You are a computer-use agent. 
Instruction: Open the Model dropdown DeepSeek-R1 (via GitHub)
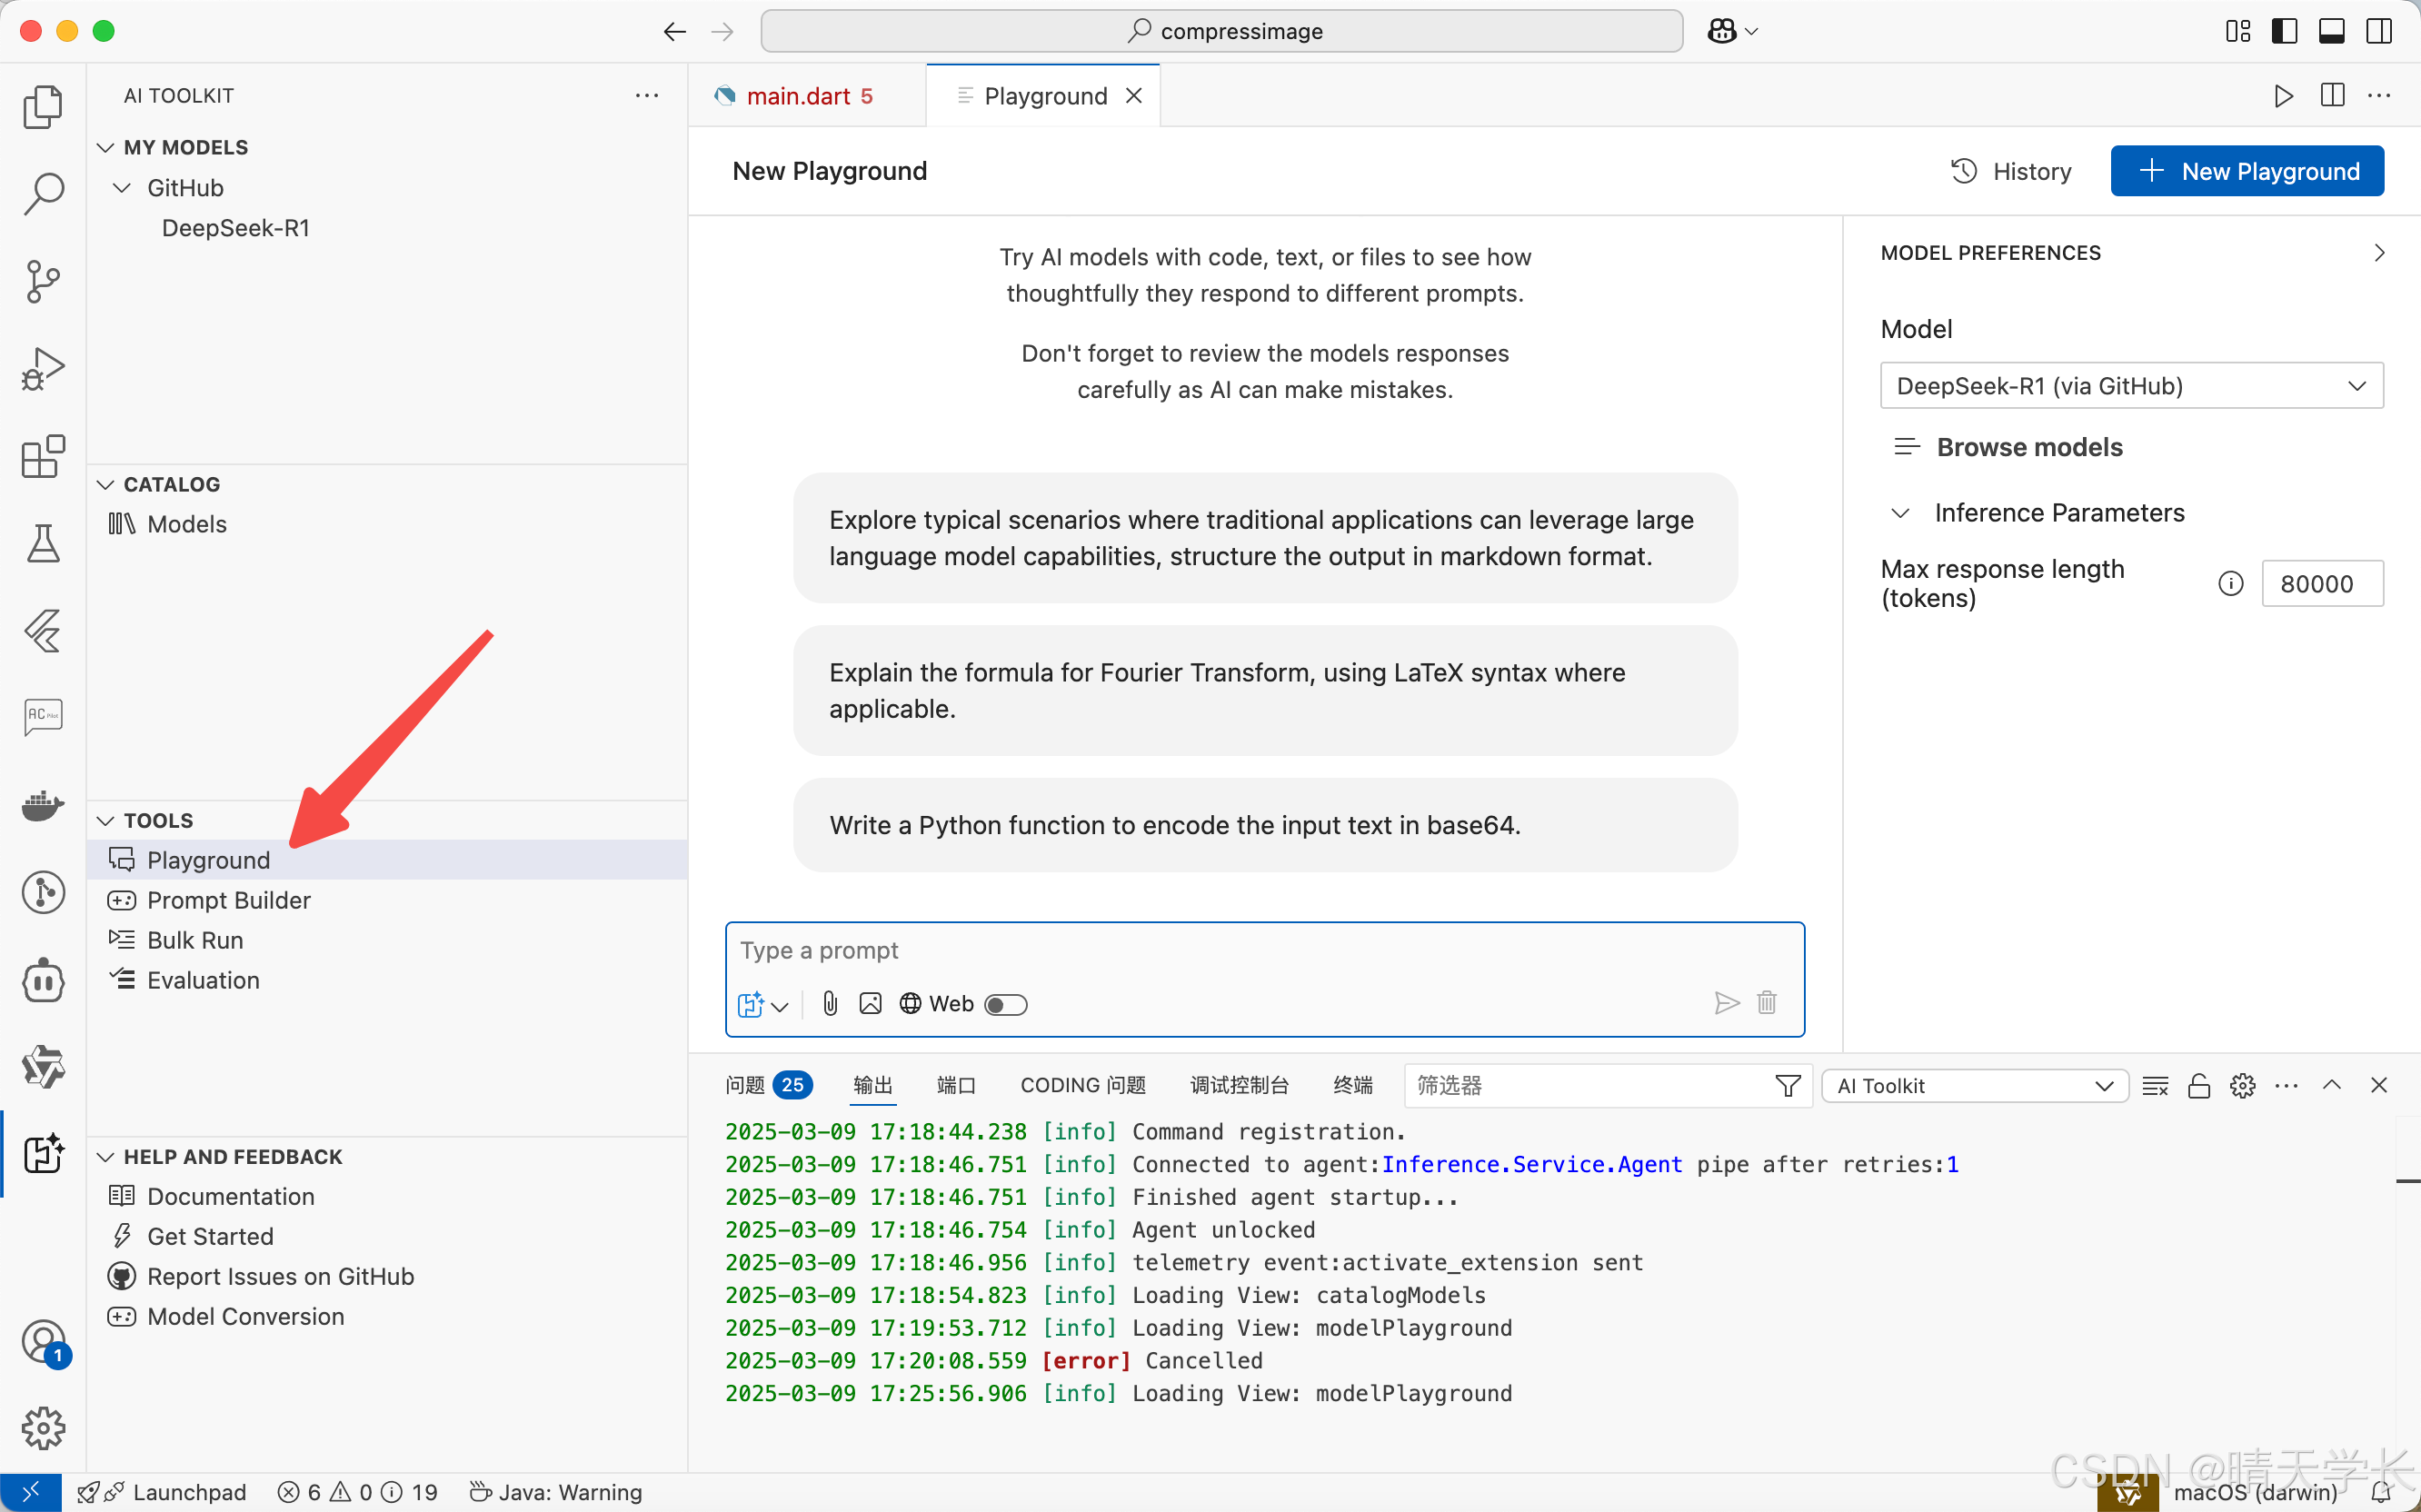point(2131,386)
